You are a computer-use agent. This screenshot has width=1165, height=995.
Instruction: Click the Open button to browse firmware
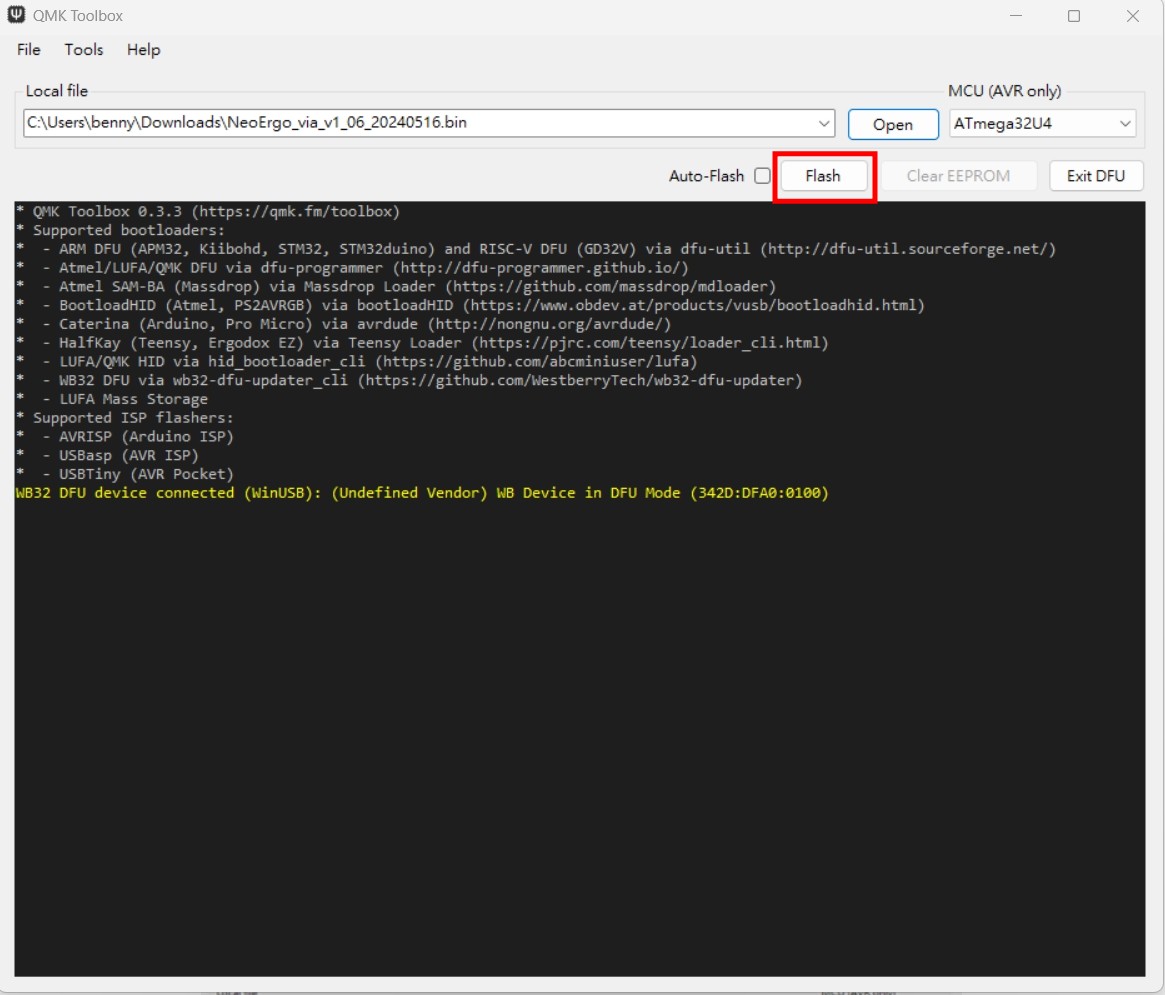pyautogui.click(x=892, y=124)
